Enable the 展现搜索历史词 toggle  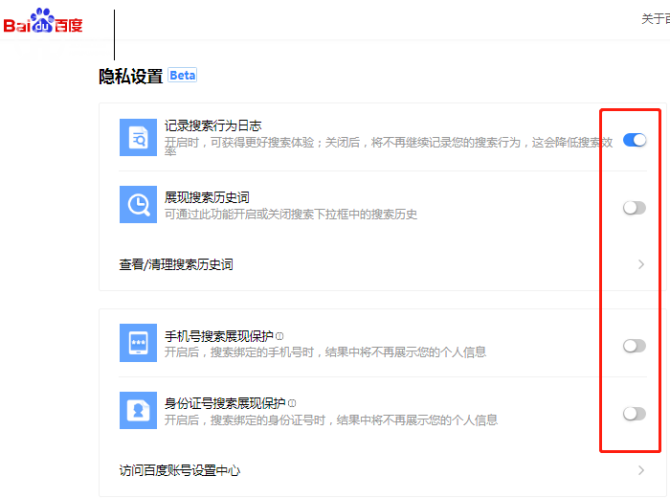(x=635, y=208)
